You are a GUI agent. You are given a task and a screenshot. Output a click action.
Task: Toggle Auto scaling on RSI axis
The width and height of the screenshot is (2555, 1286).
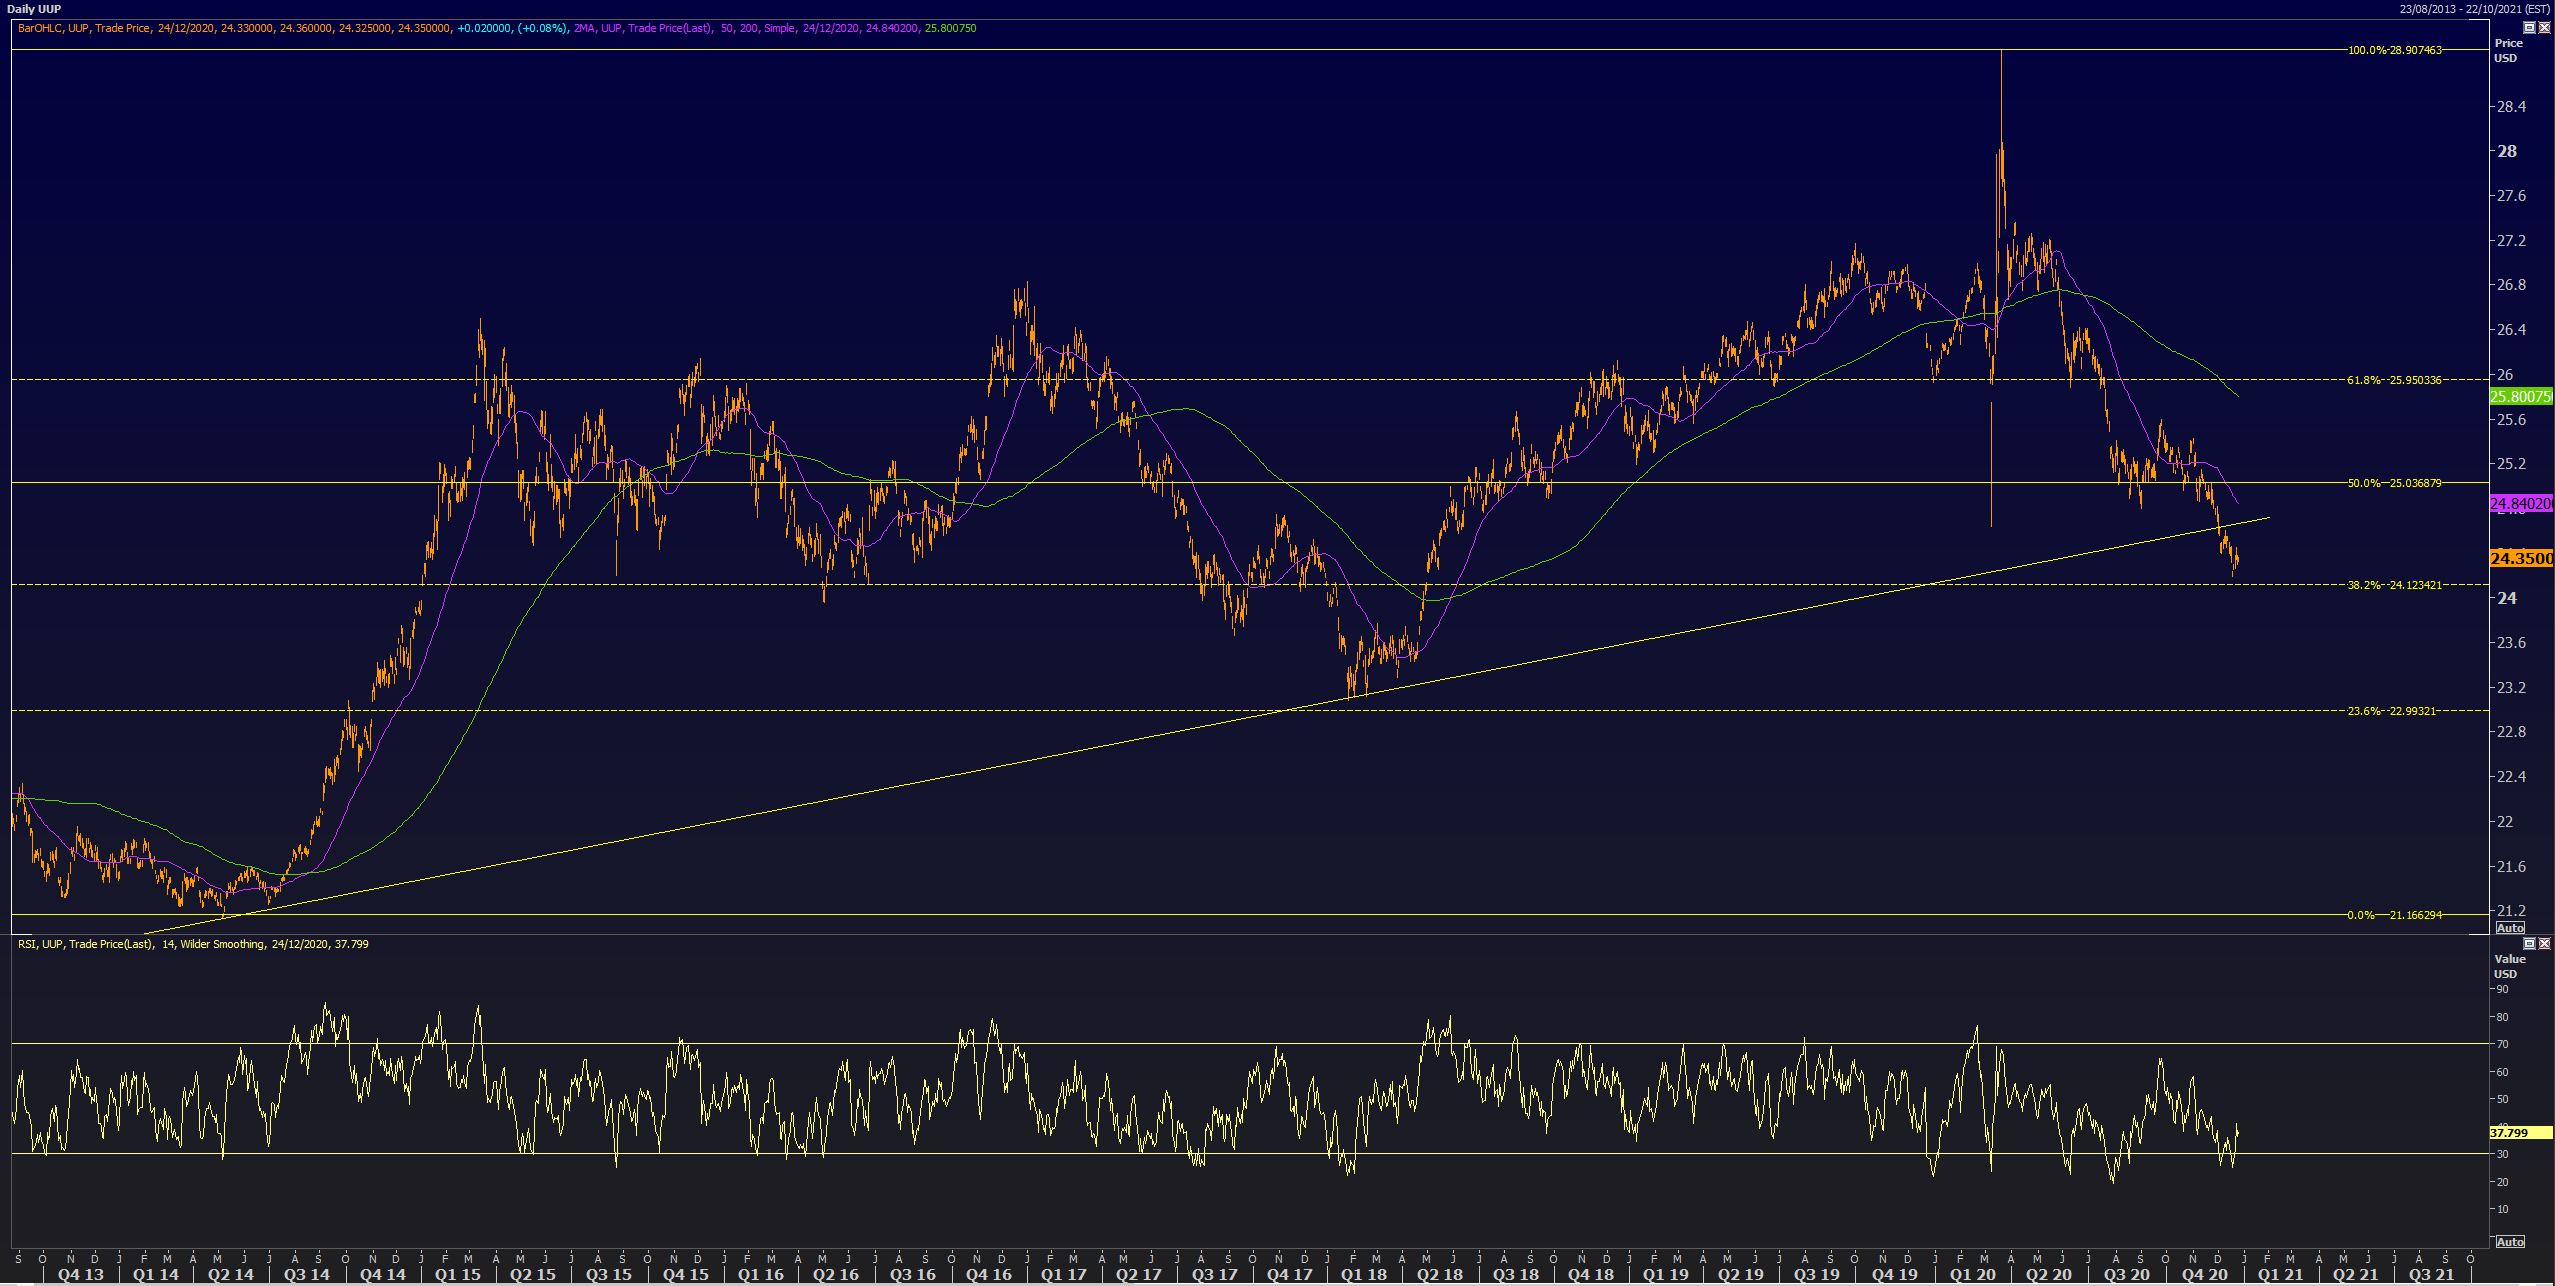click(x=2510, y=1242)
